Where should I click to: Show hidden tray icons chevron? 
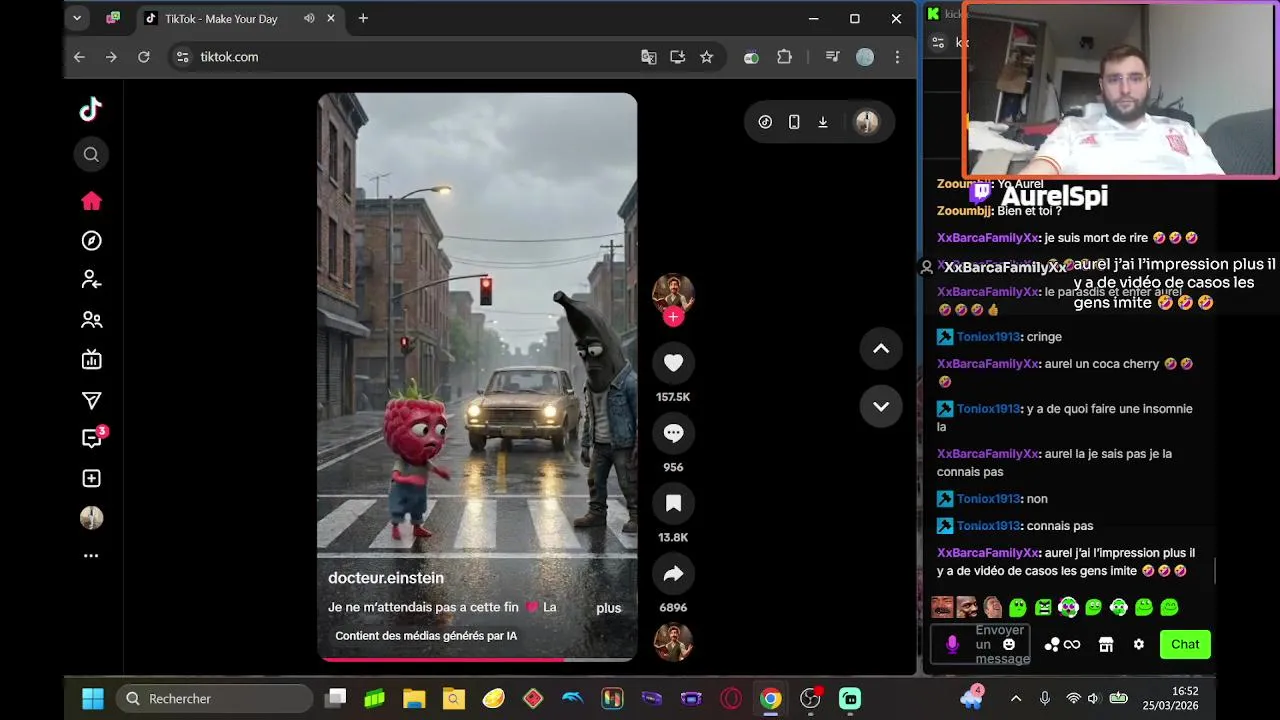pyautogui.click(x=1016, y=699)
